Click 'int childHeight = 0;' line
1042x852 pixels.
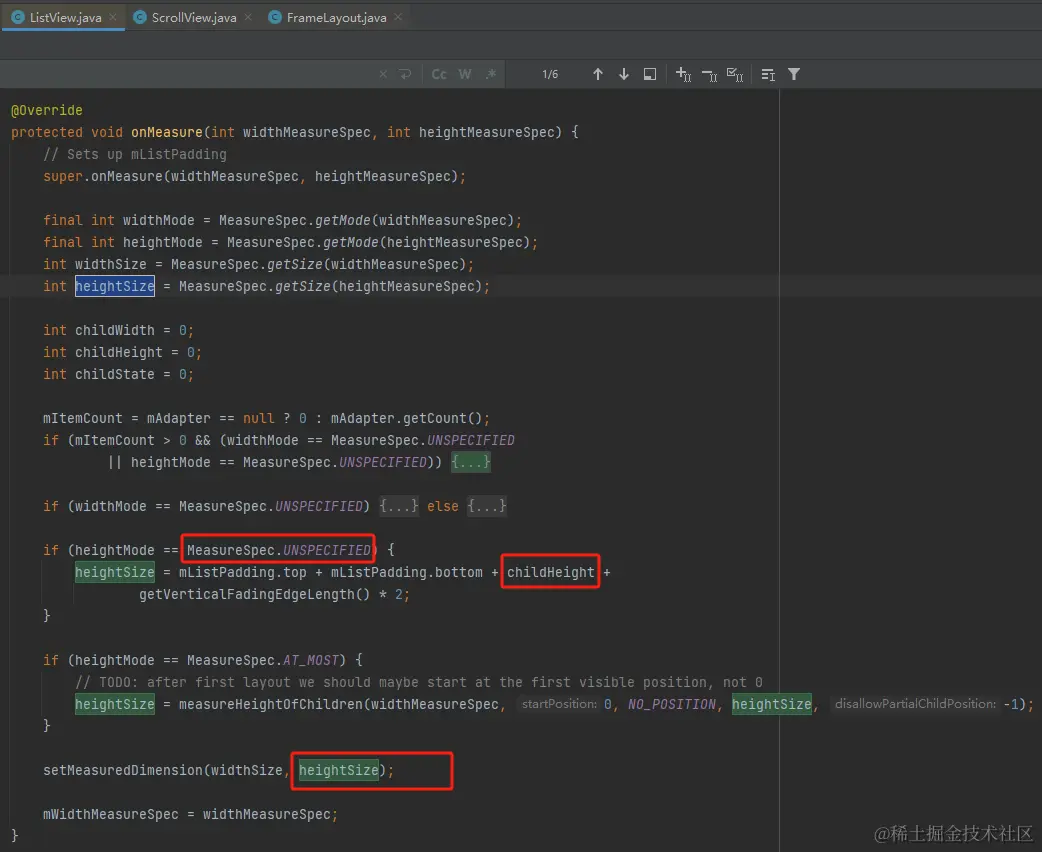tap(122, 352)
